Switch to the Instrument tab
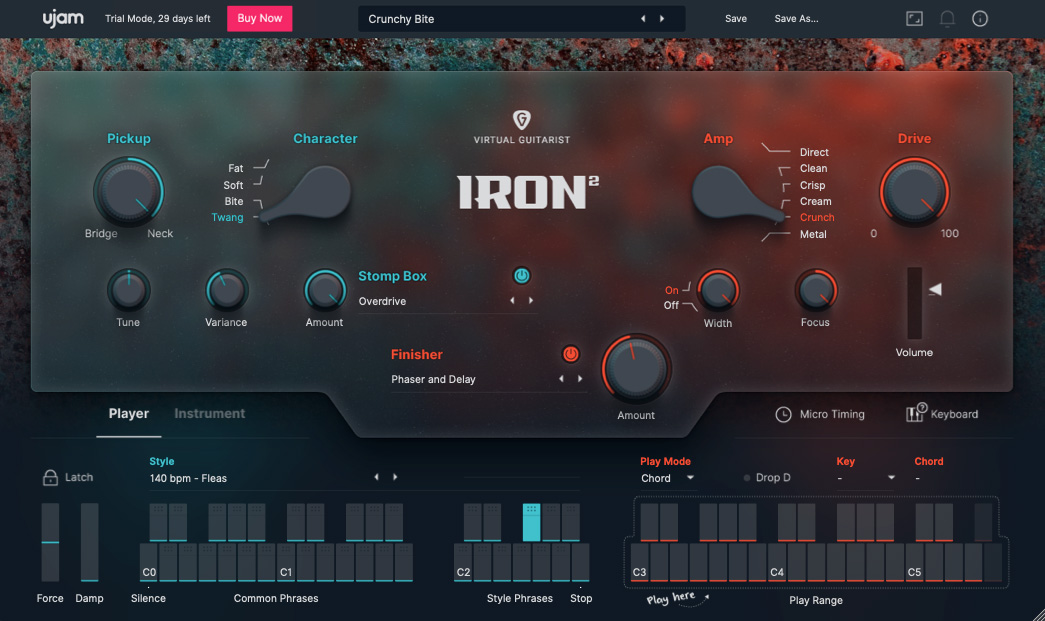Viewport: 1045px width, 621px height. click(209, 414)
